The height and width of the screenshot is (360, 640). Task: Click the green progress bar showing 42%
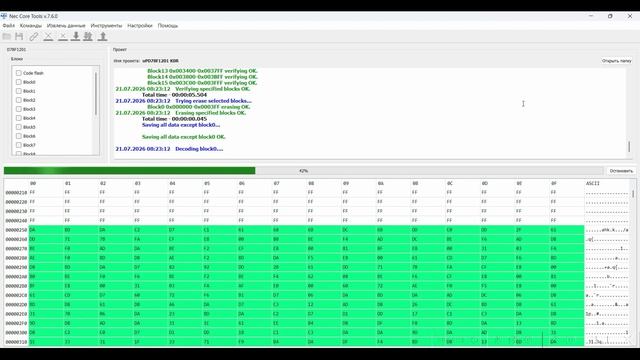coord(303,171)
